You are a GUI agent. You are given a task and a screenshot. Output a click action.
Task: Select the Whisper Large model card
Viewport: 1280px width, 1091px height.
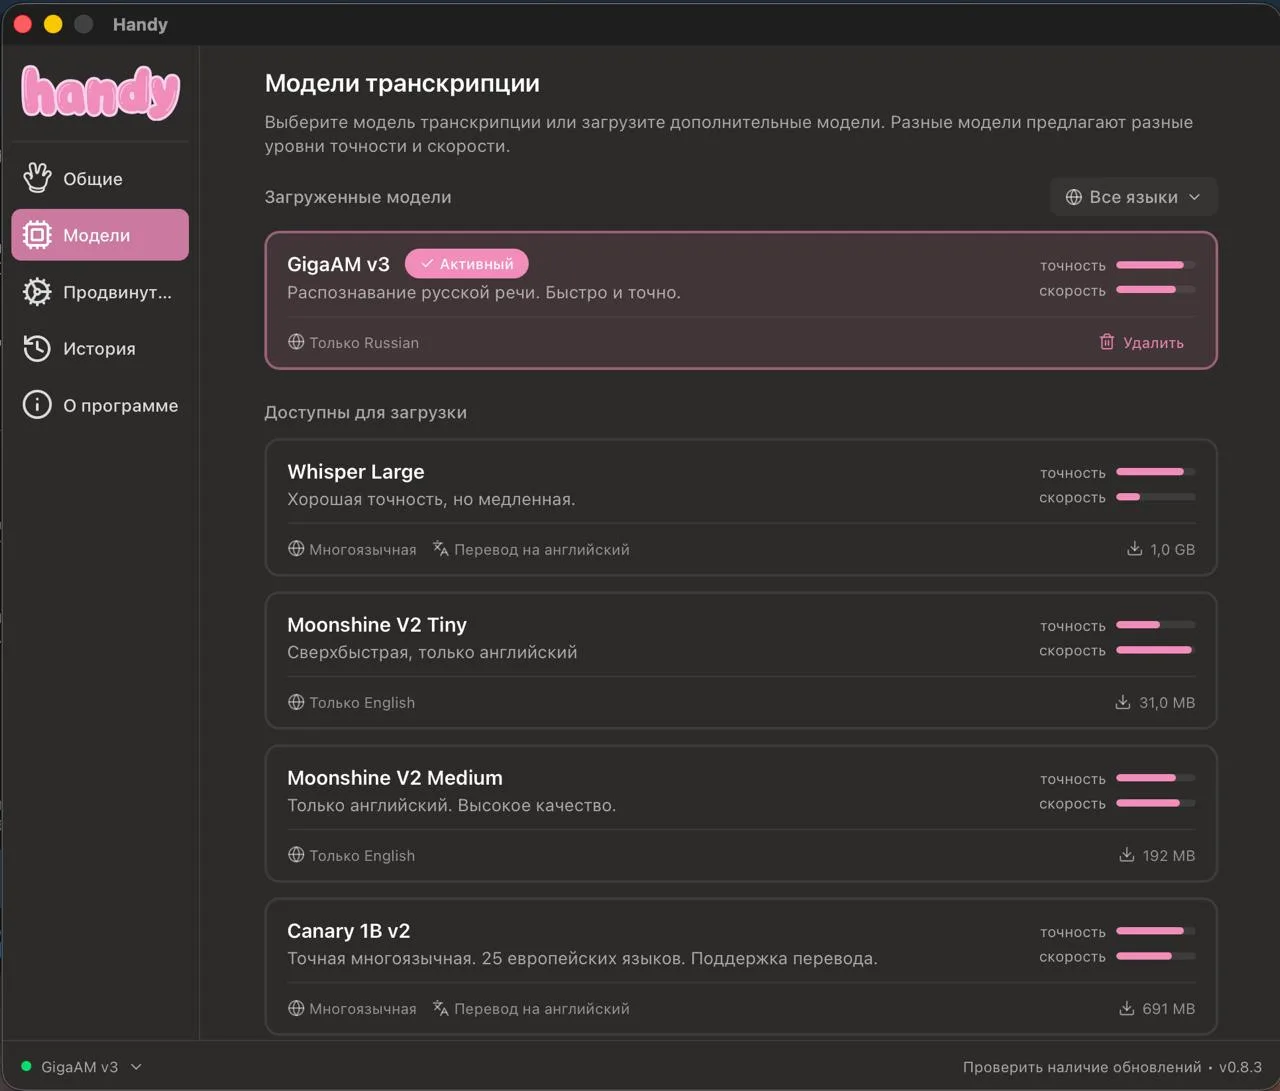point(741,508)
